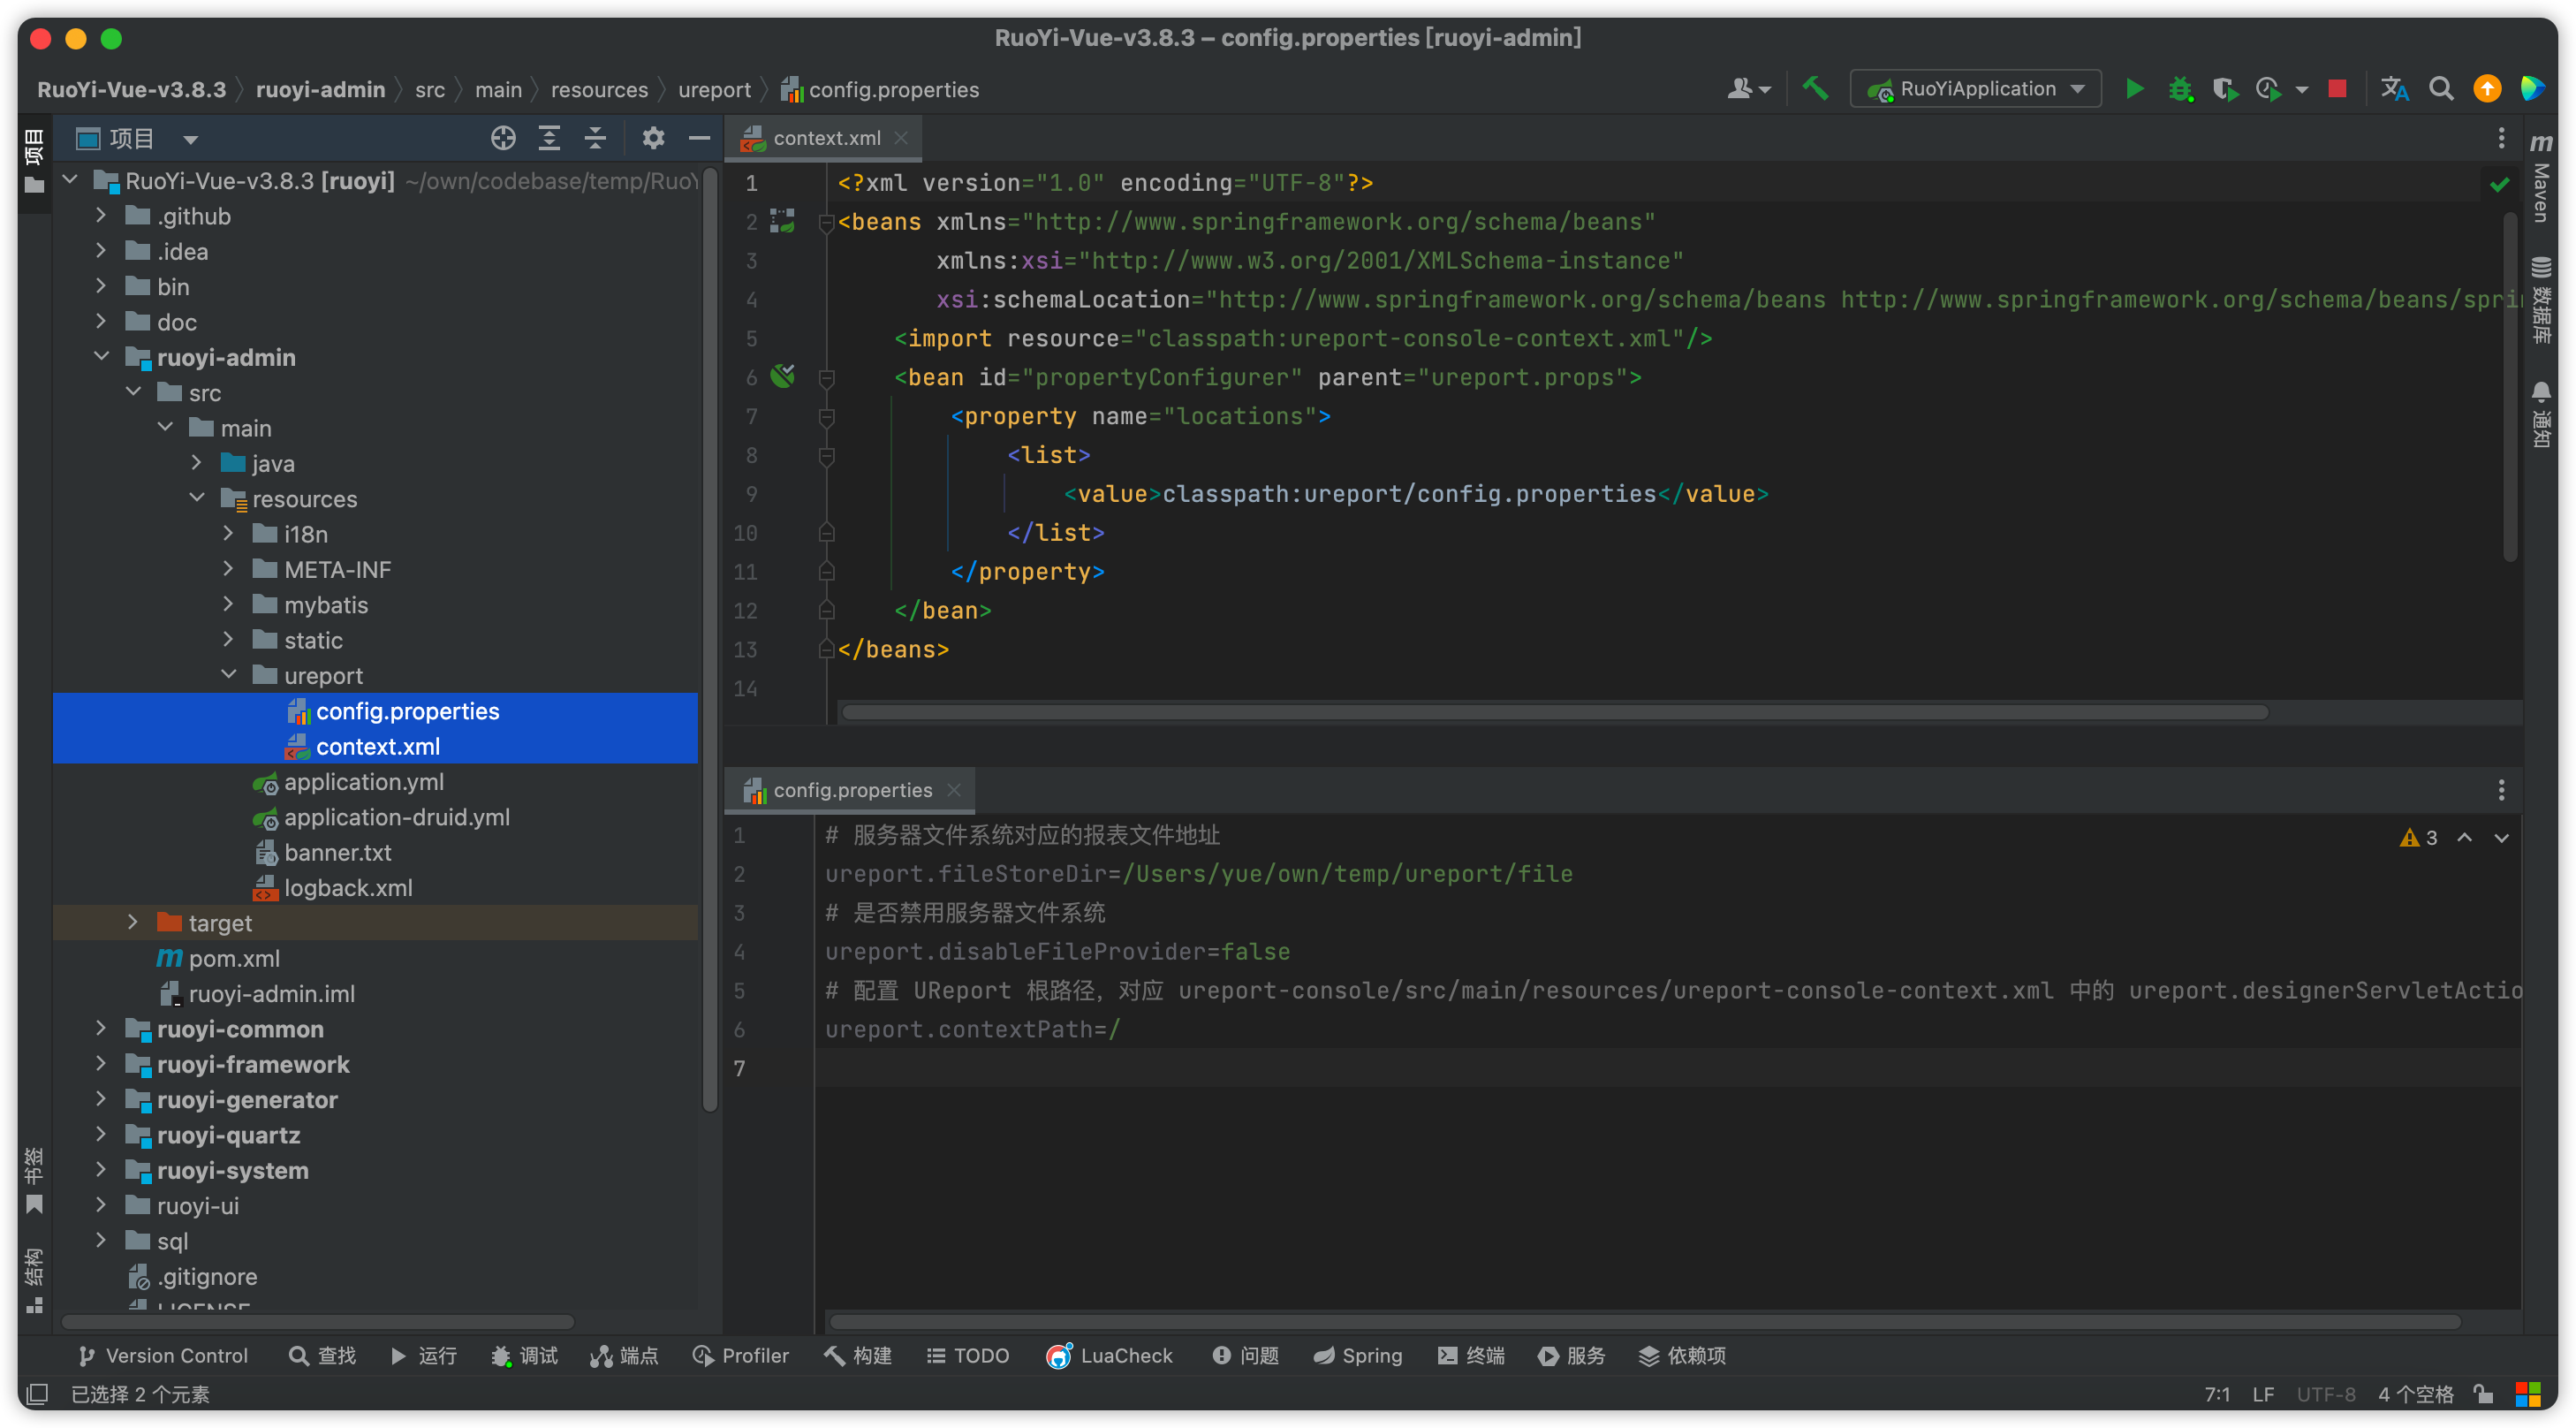The height and width of the screenshot is (1428, 2576).
Task: Expand the ruoyi-ui folder
Action: [x=100, y=1205]
